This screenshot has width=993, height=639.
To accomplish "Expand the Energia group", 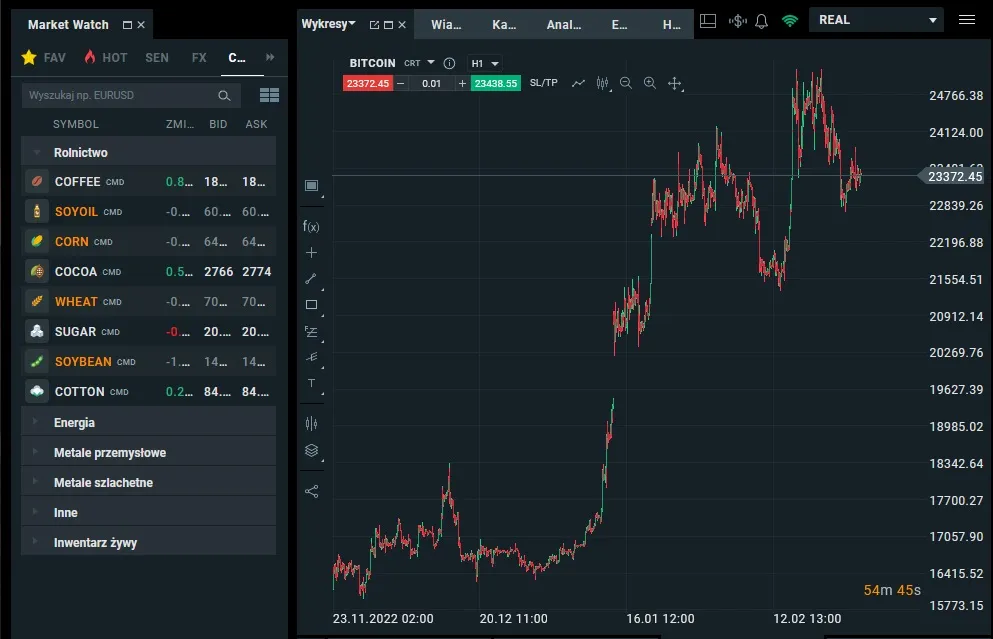I will point(35,422).
